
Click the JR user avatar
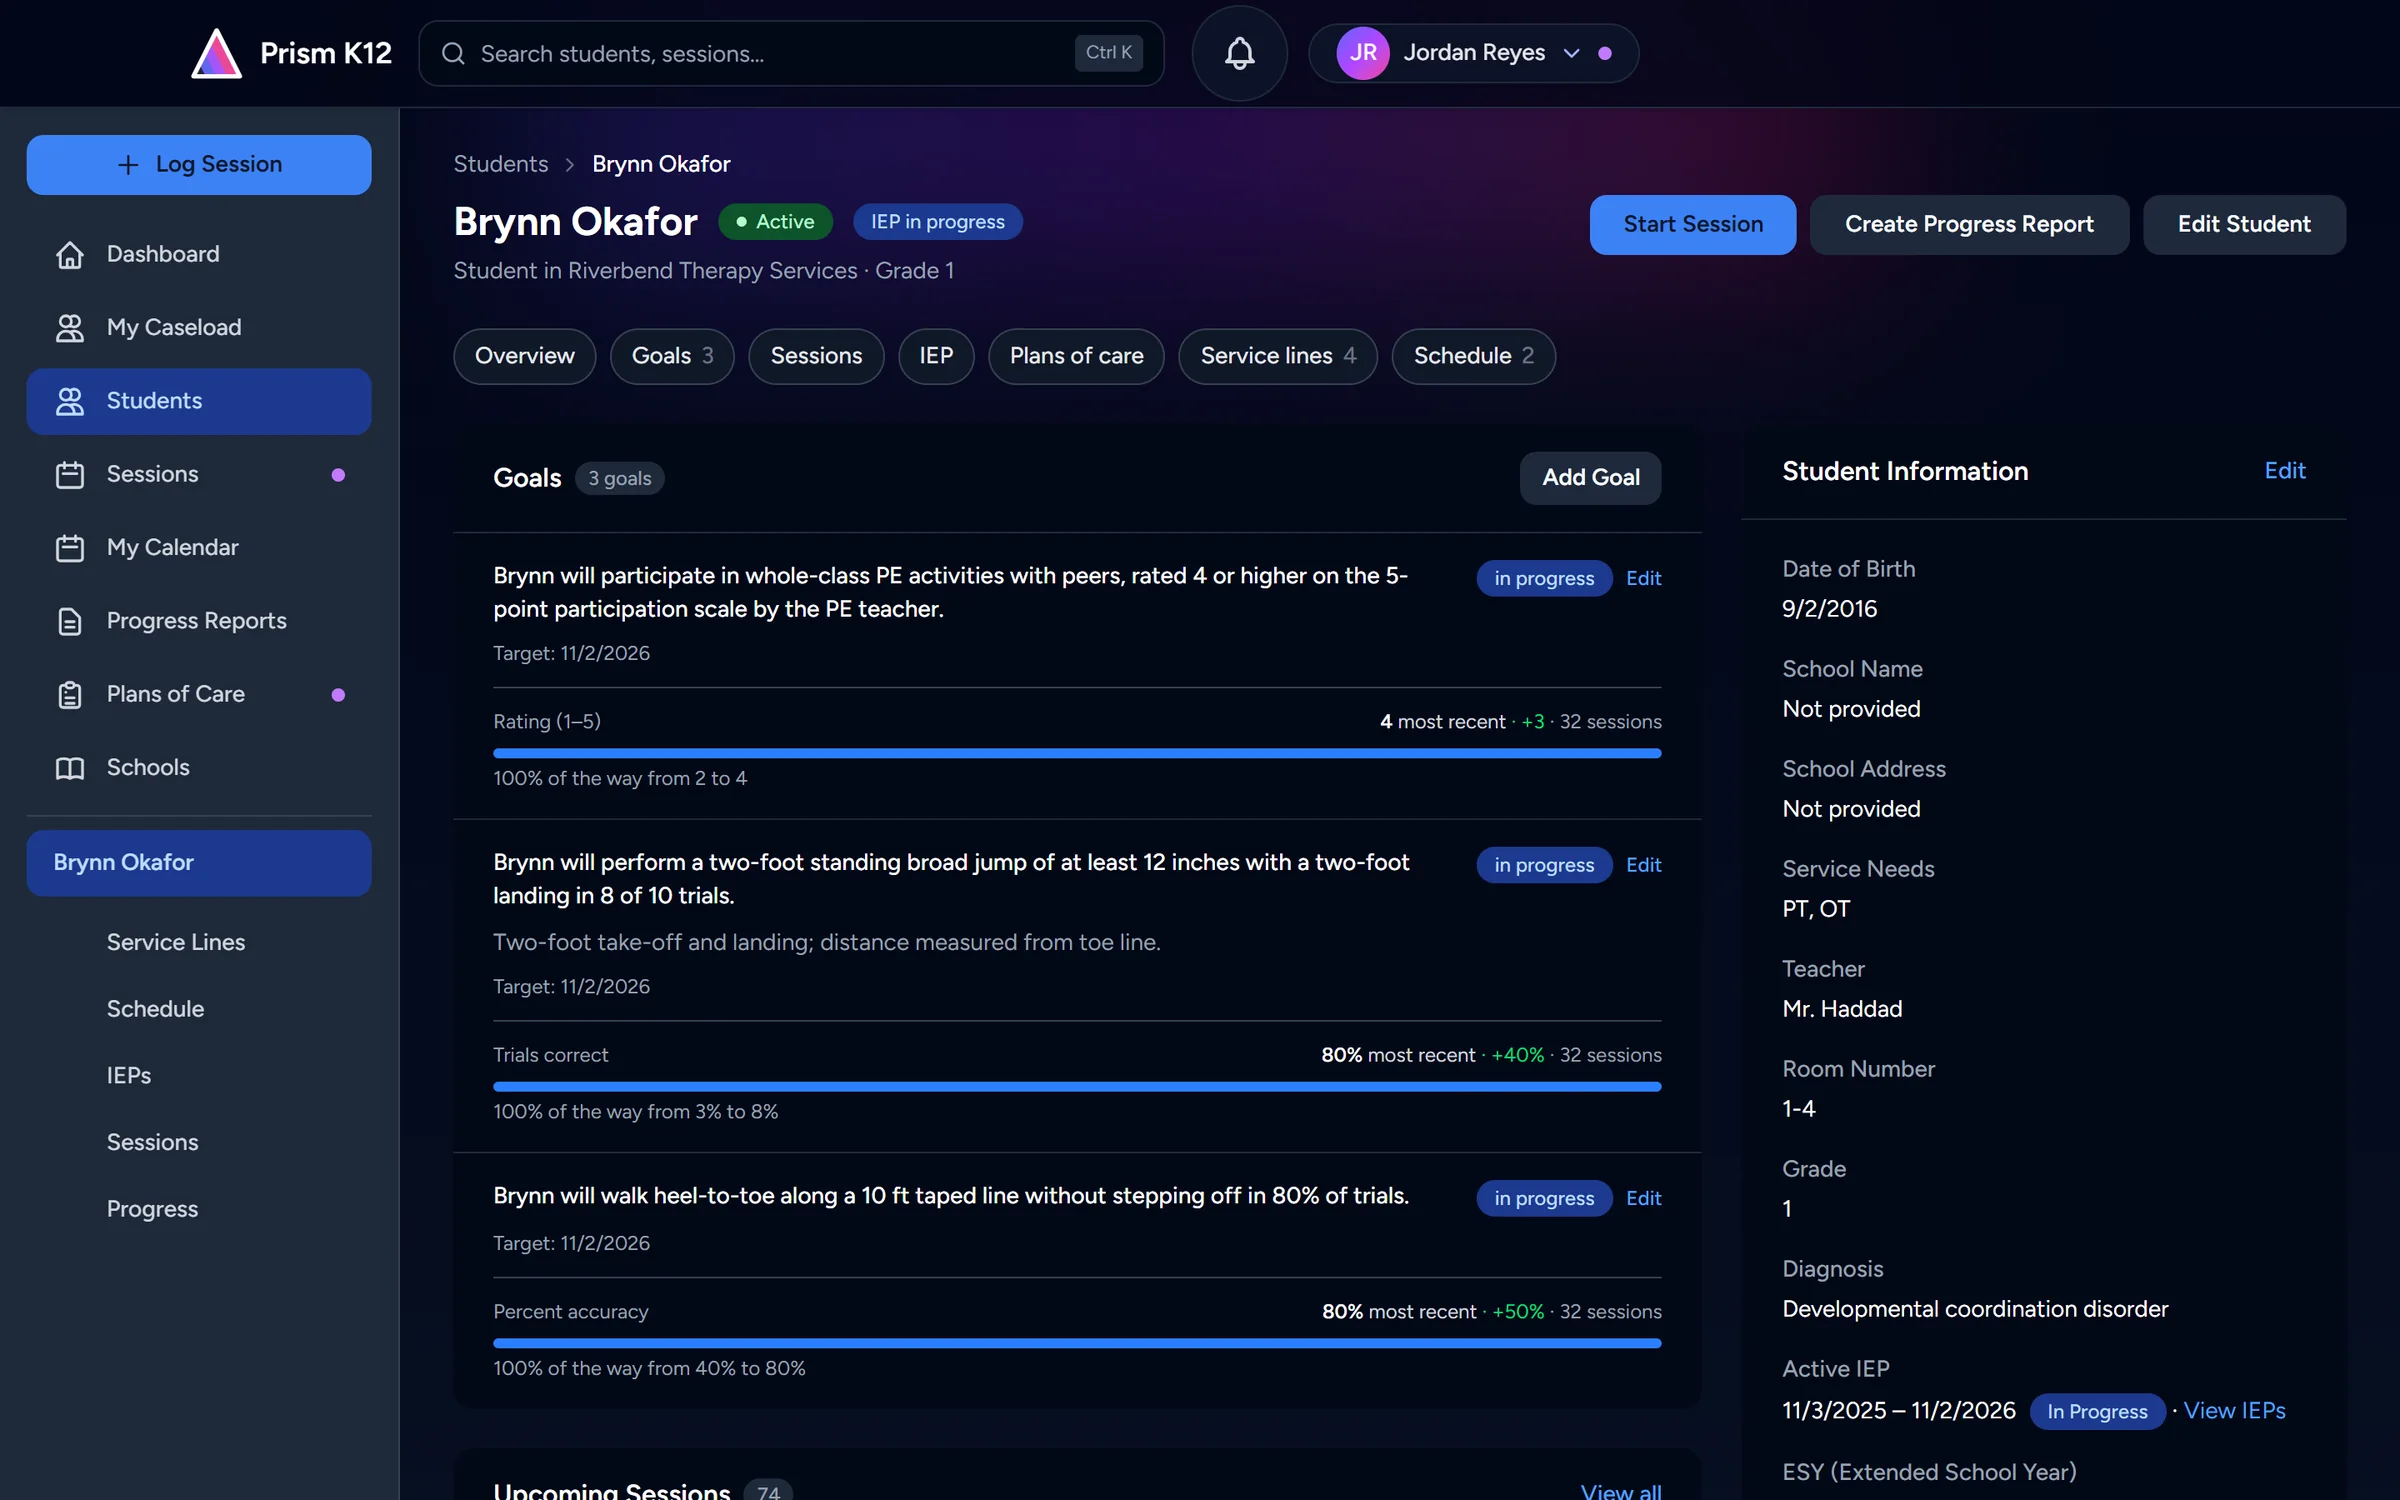(x=1363, y=53)
